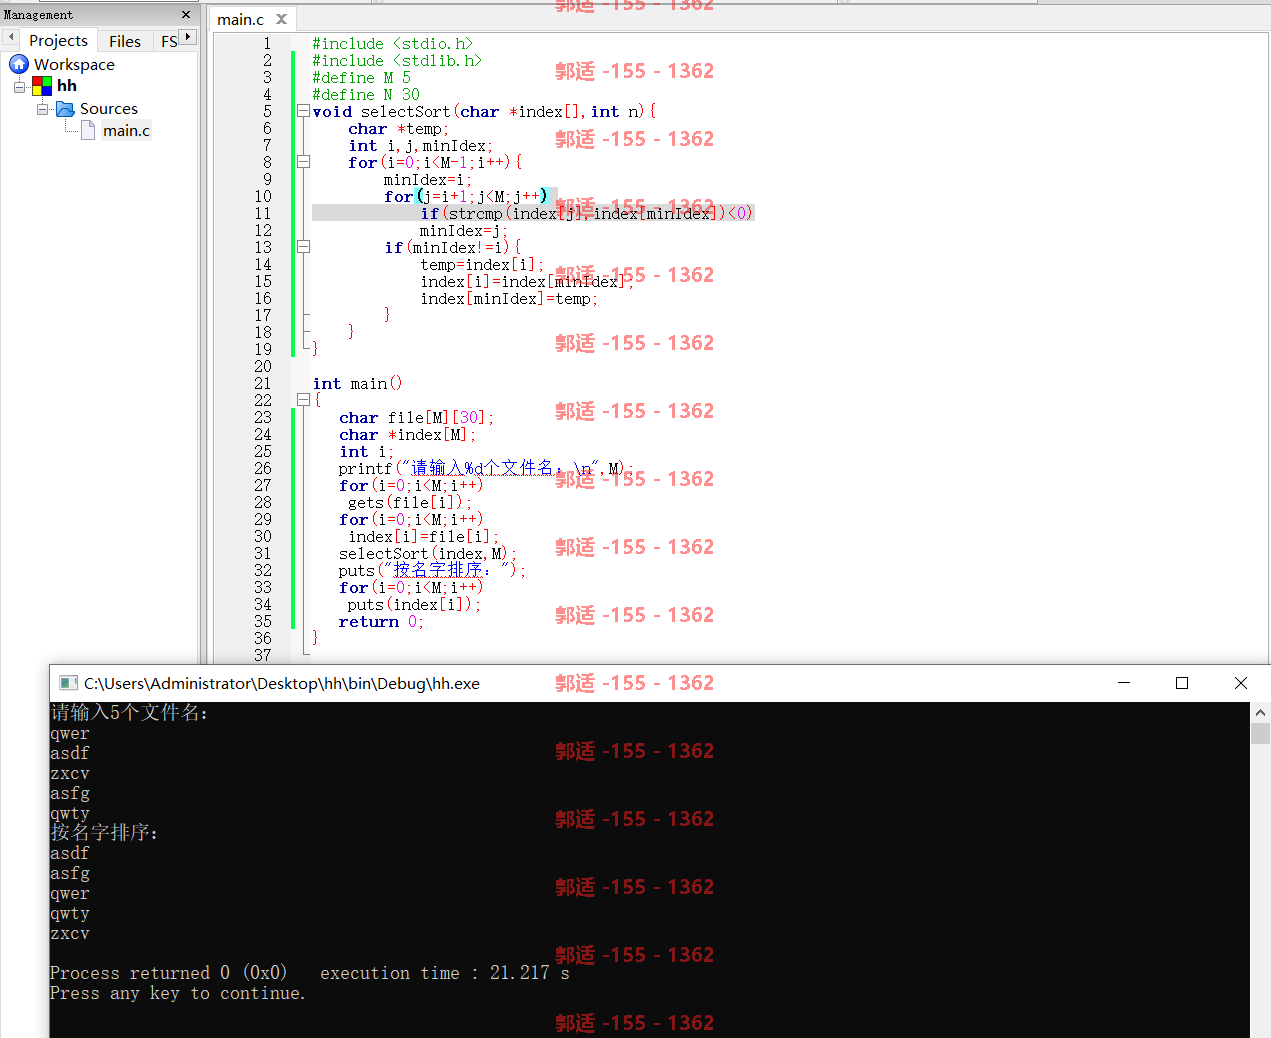This screenshot has height=1038, width=1271.
Task: Click the hh.exe console title bar path
Action: 282,683
